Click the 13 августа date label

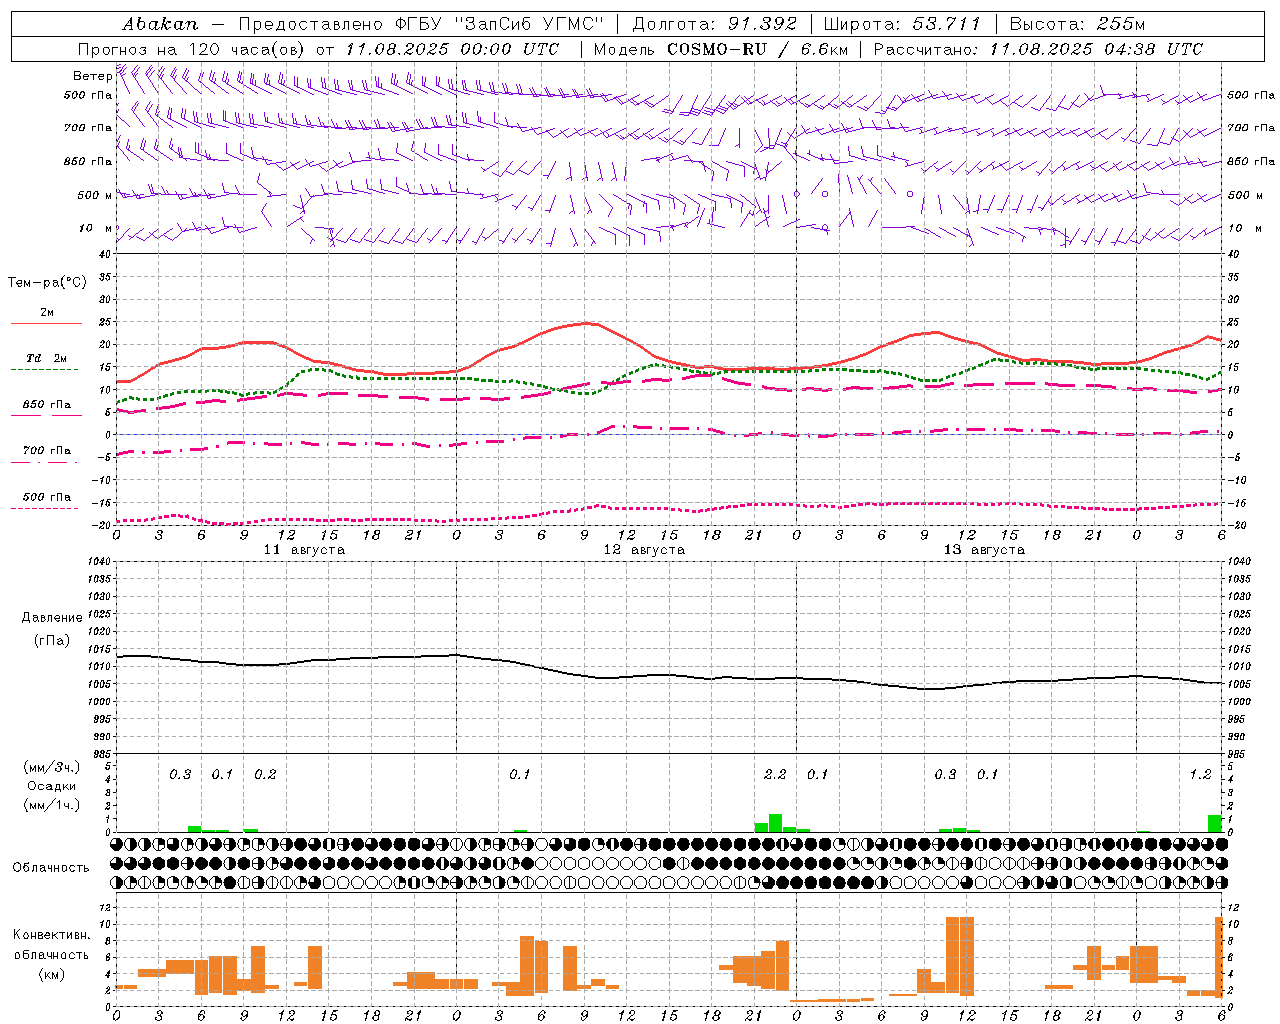pos(984,550)
